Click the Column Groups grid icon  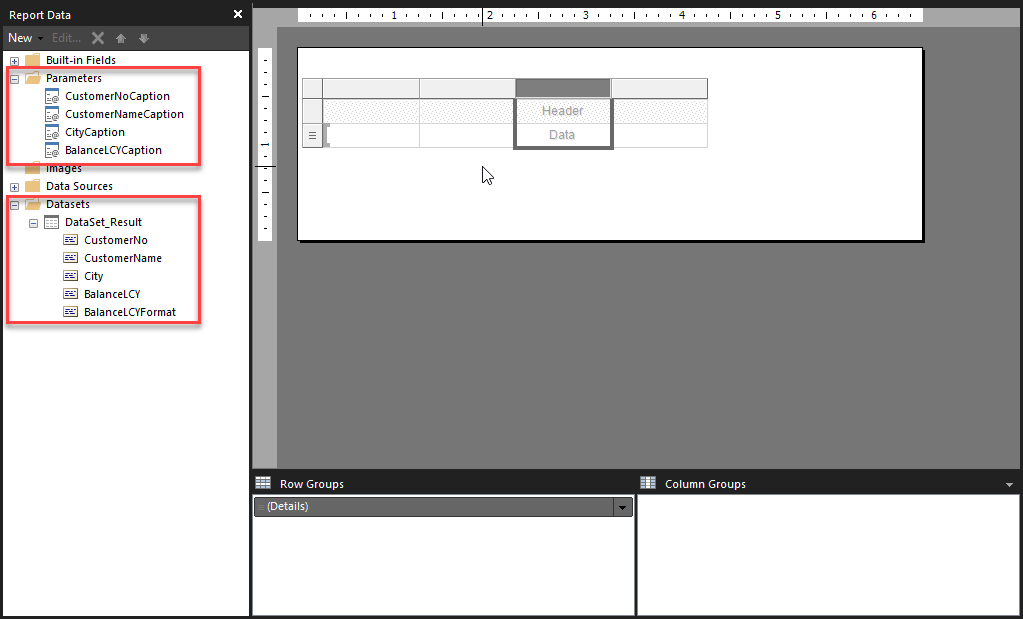[x=650, y=484]
